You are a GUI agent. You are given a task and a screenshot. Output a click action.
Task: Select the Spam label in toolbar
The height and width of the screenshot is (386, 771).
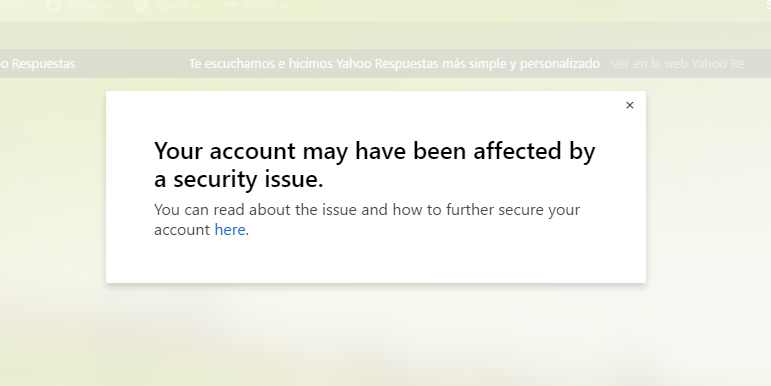[171, 5]
